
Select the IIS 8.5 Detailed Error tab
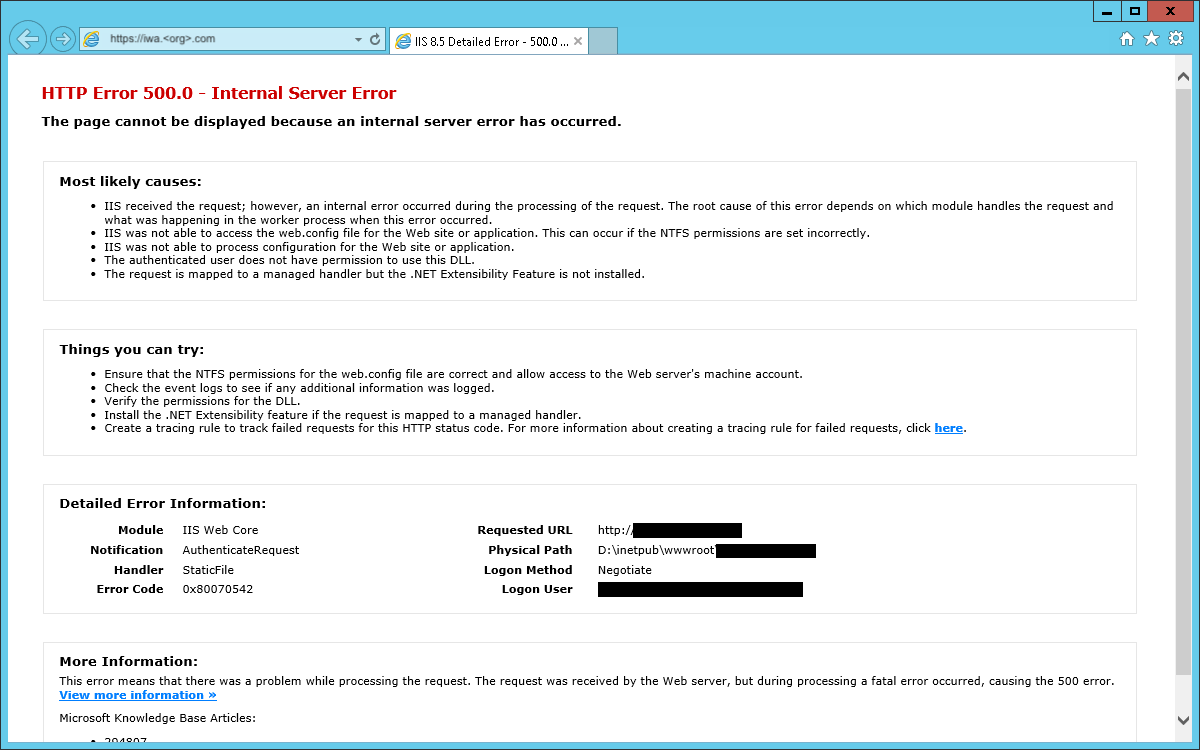tap(487, 42)
